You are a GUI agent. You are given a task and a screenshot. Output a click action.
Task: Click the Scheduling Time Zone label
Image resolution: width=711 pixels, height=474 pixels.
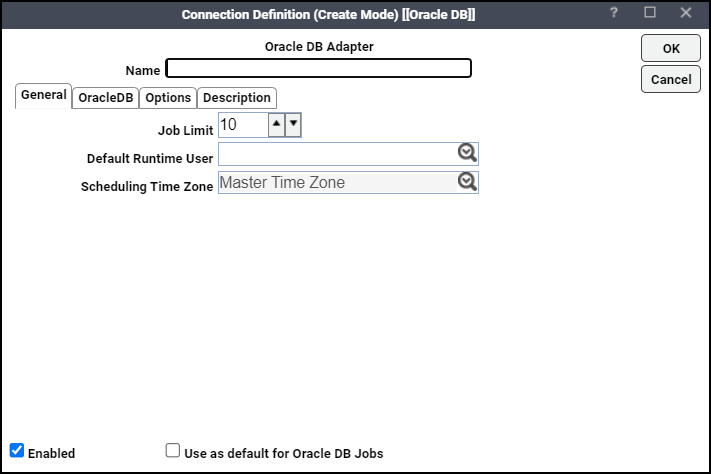[x=147, y=186]
